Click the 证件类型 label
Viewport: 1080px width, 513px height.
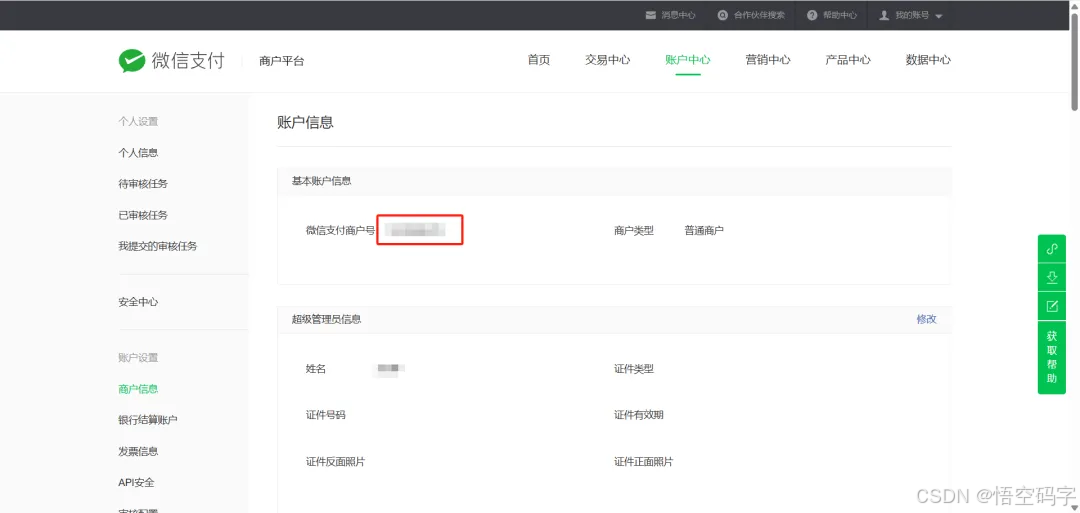point(634,369)
